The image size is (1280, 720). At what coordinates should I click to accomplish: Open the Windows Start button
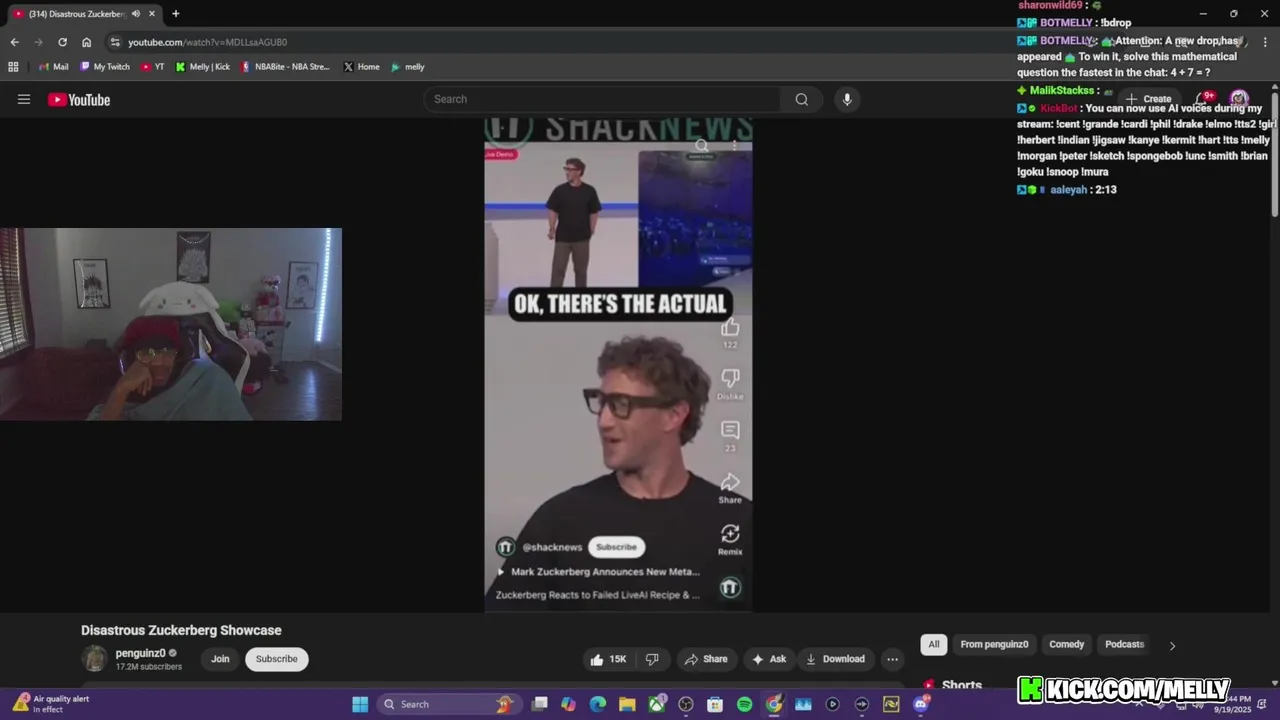[360, 704]
